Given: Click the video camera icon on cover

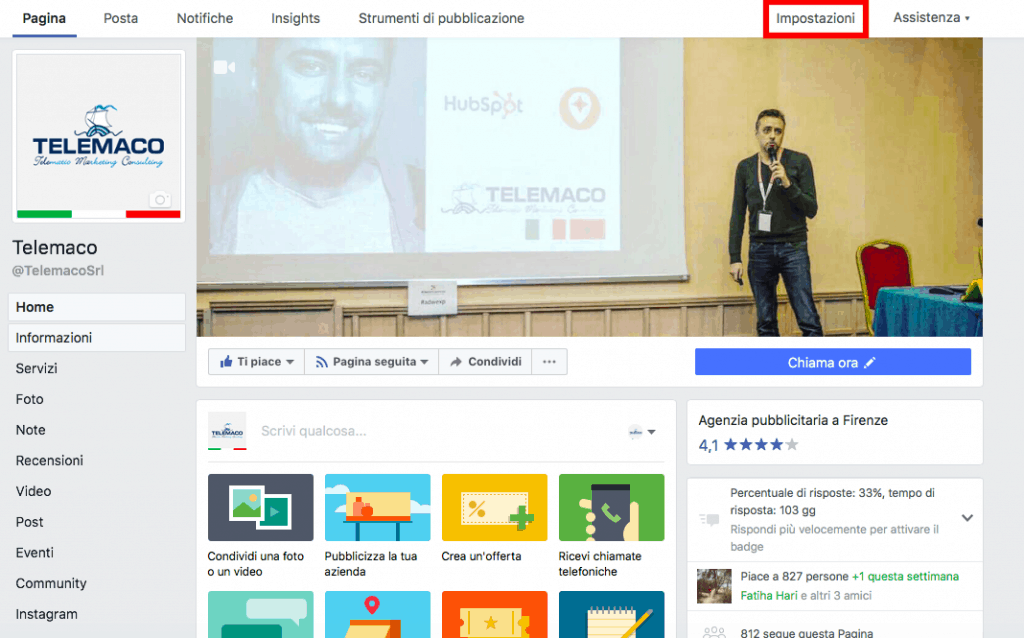Looking at the screenshot, I should pos(224,67).
